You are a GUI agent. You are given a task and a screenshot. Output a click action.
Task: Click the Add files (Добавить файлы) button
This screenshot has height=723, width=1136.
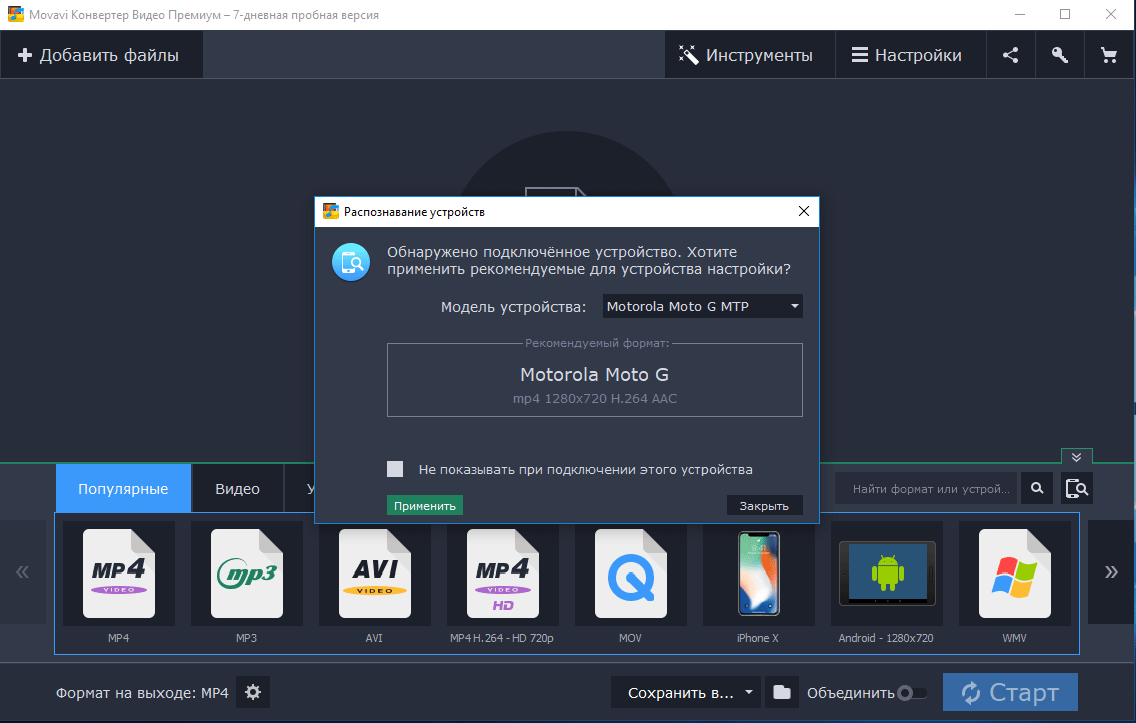[99, 55]
